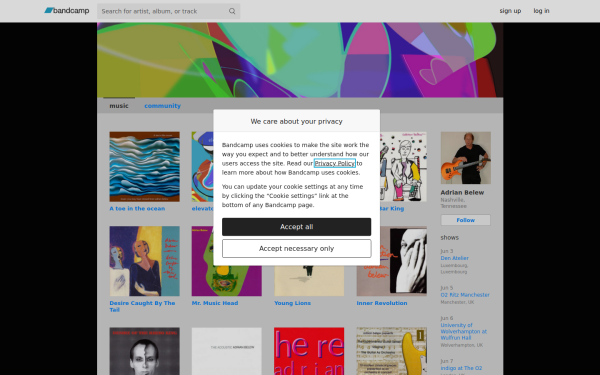
Task: Open the Den Atelier show link
Action: coord(455,258)
